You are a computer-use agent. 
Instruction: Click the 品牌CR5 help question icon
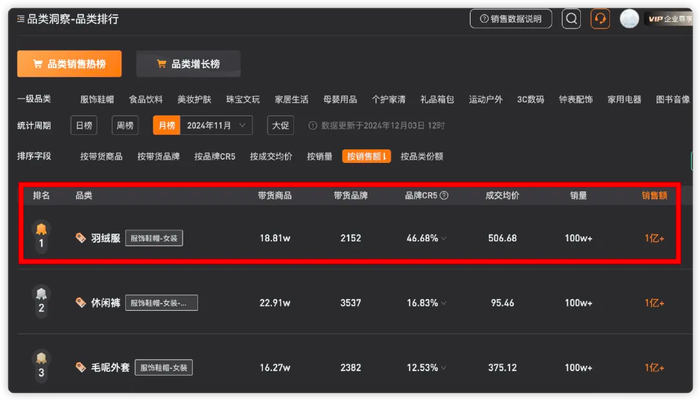click(x=444, y=196)
